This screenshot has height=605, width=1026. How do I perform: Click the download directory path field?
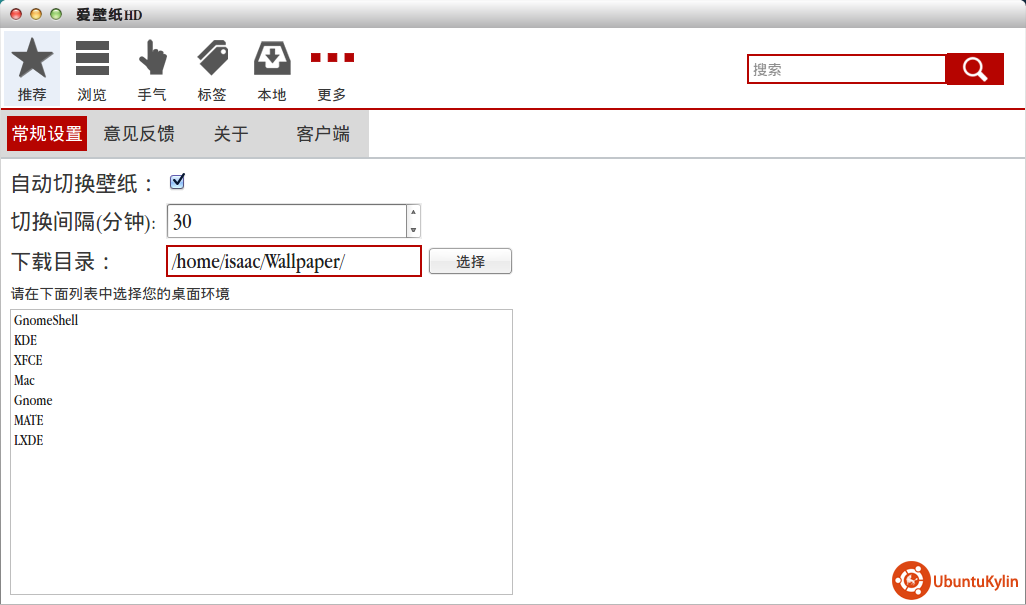293,261
